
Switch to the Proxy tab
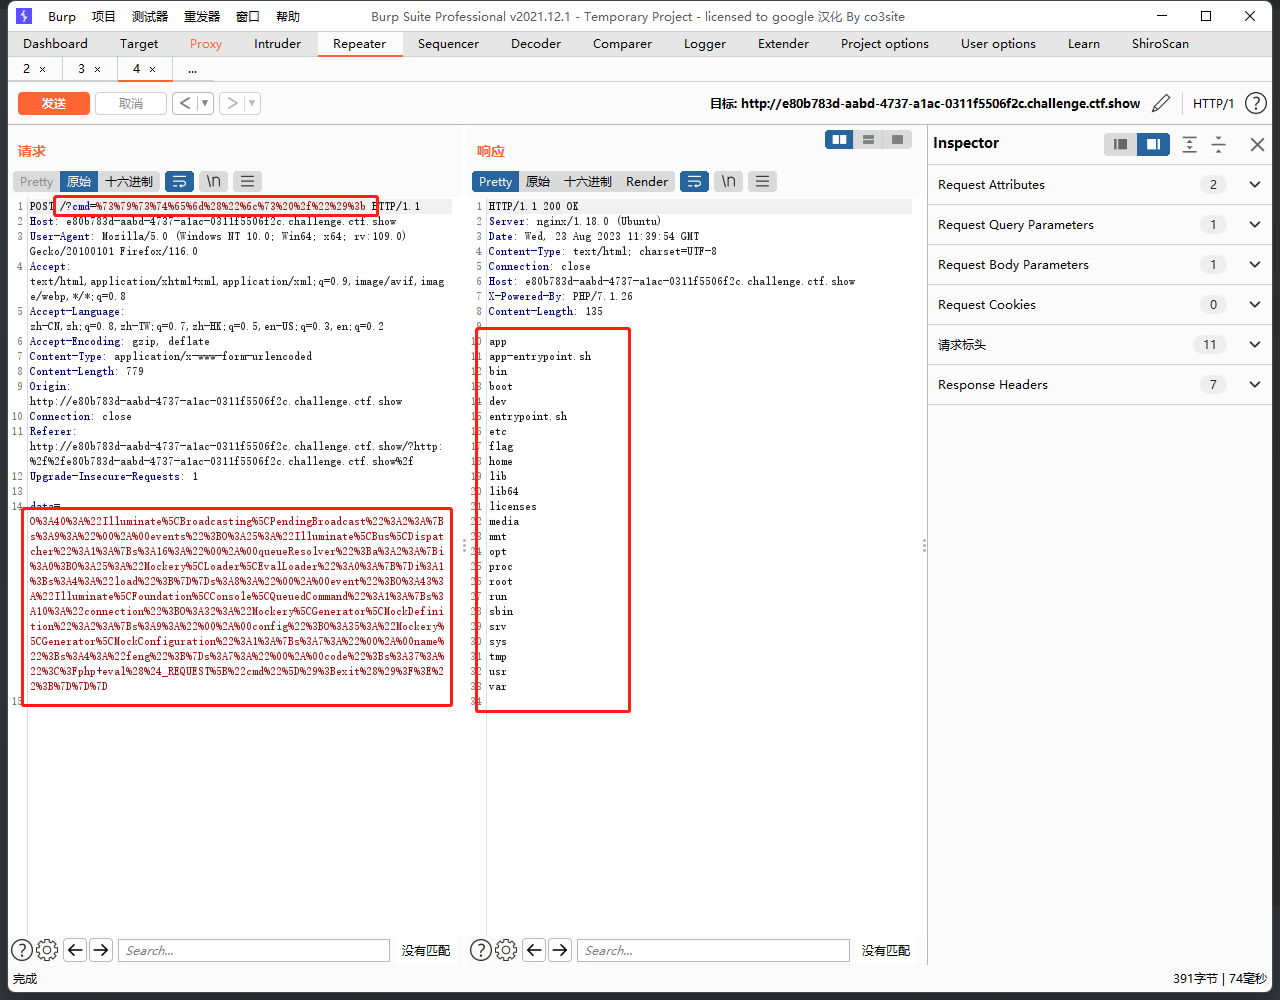206,43
